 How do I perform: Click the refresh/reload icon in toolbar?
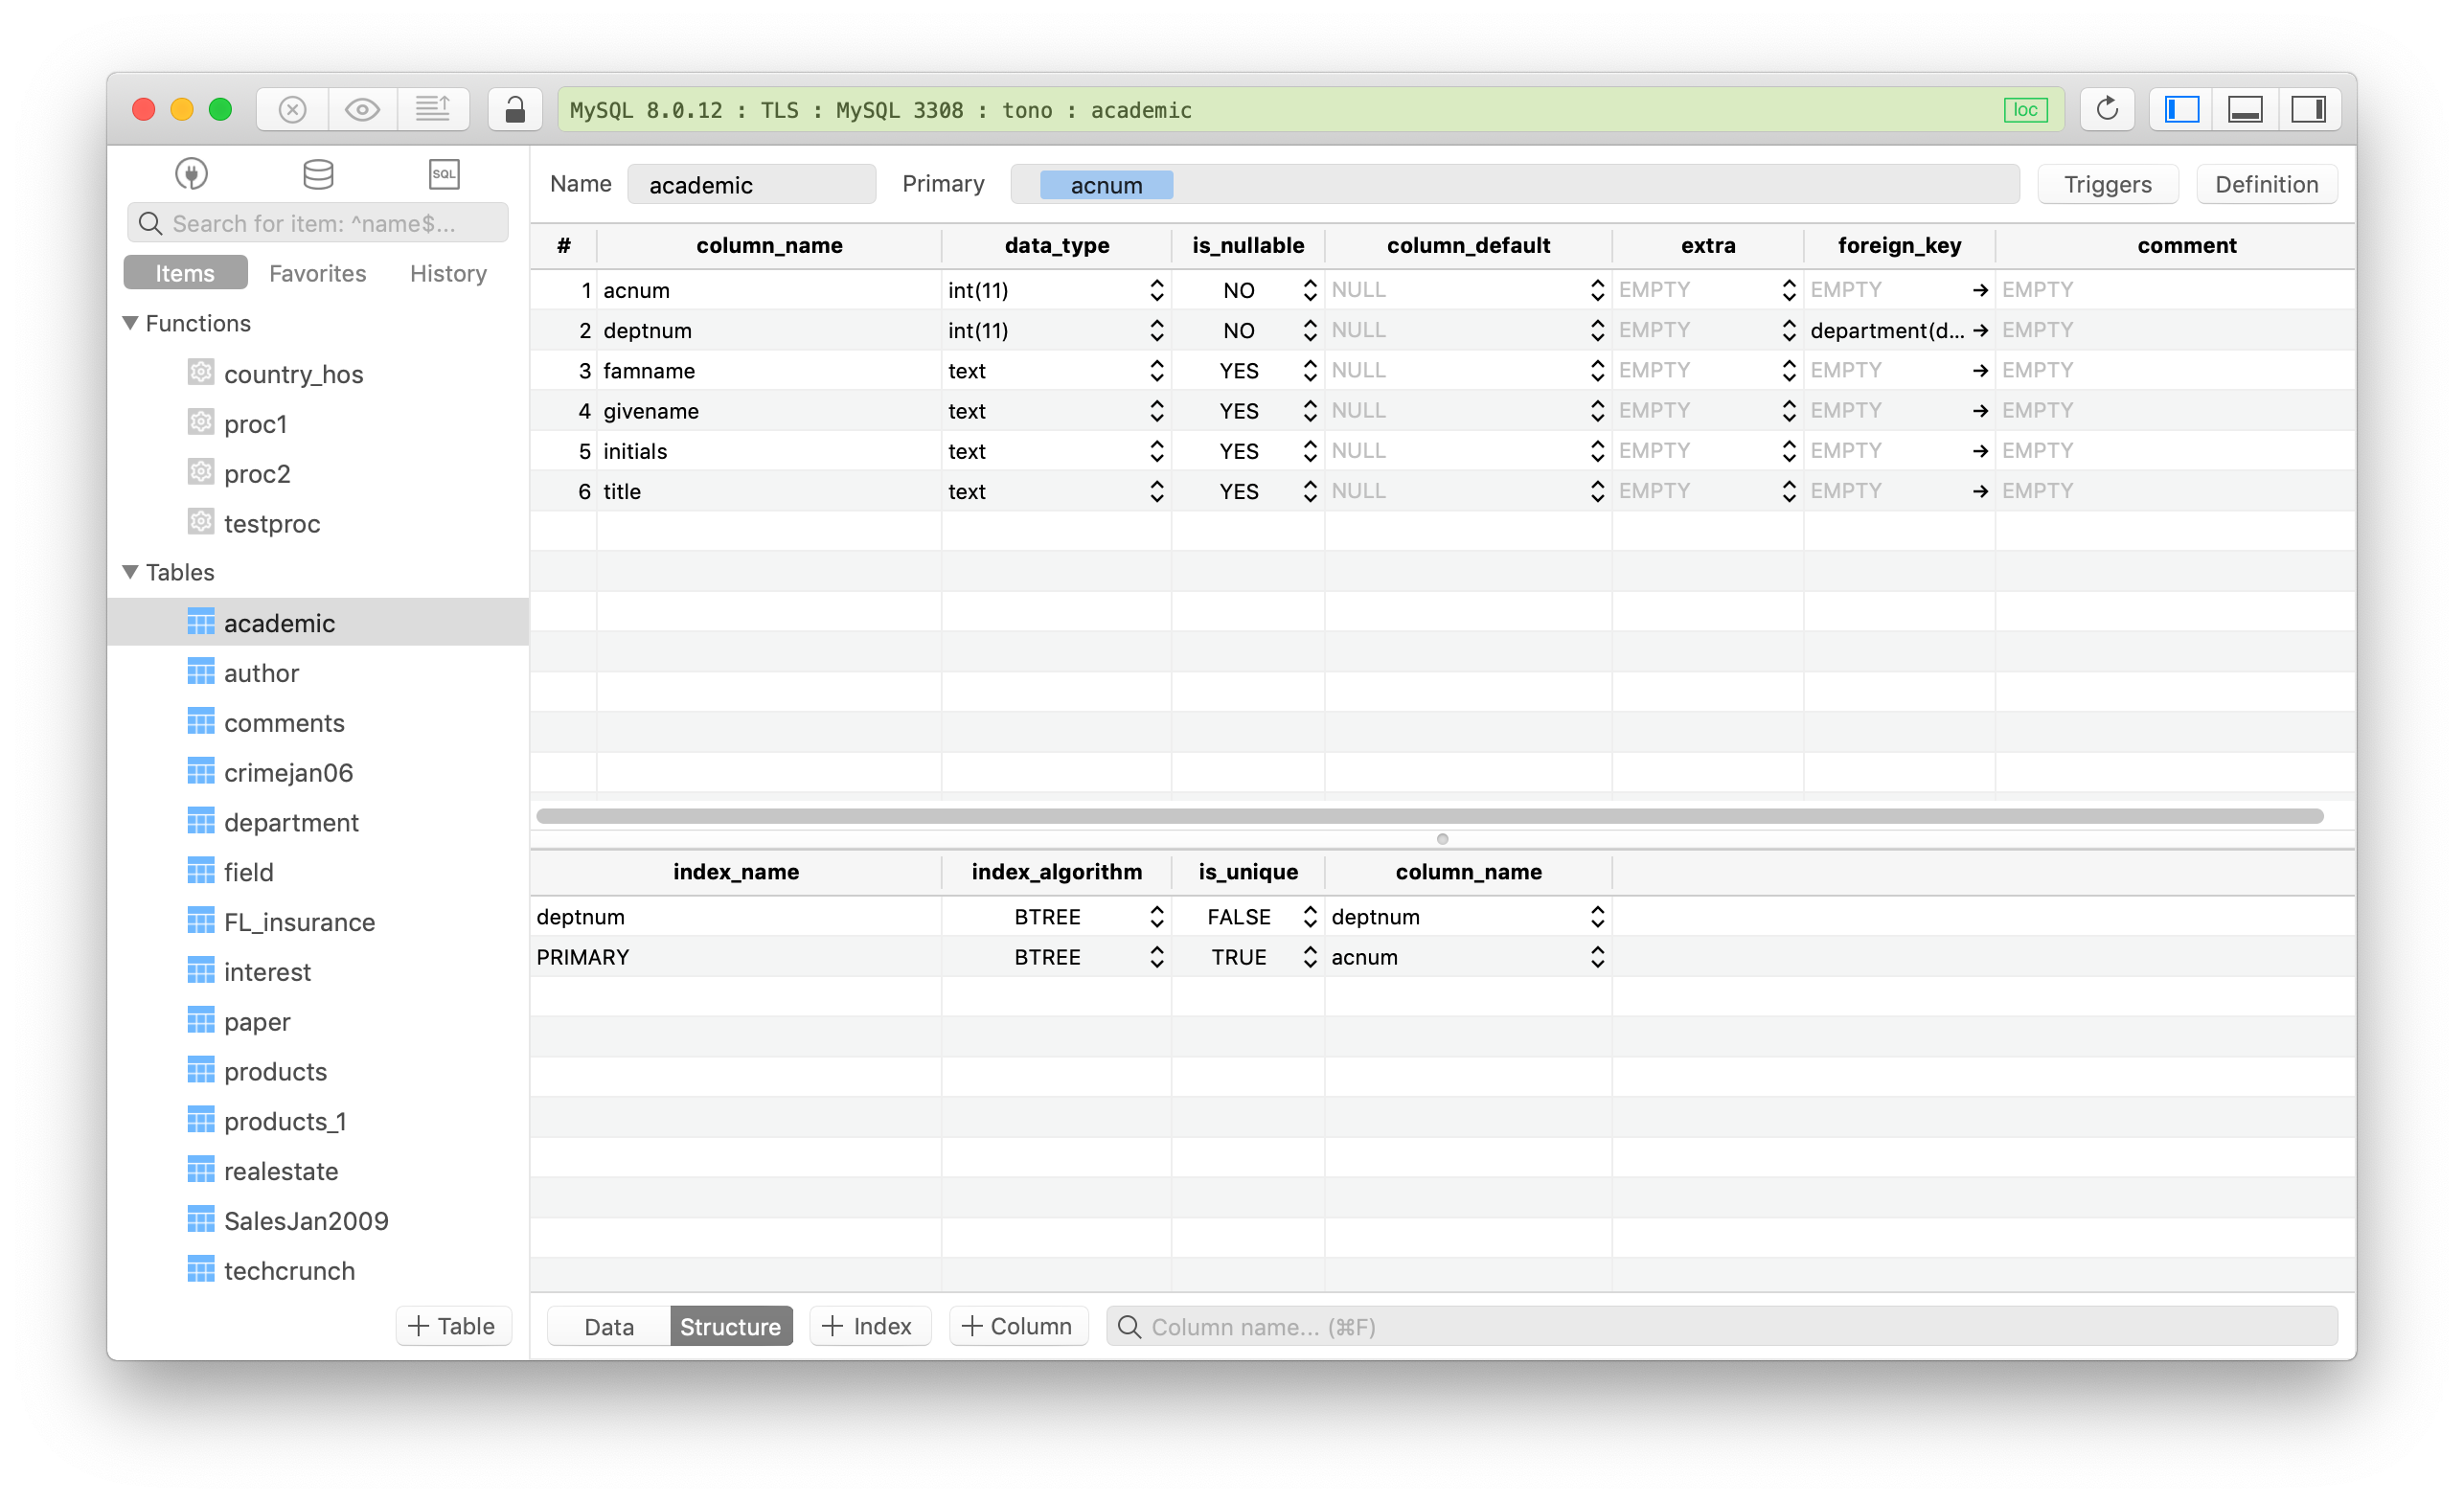pyautogui.click(x=2105, y=109)
